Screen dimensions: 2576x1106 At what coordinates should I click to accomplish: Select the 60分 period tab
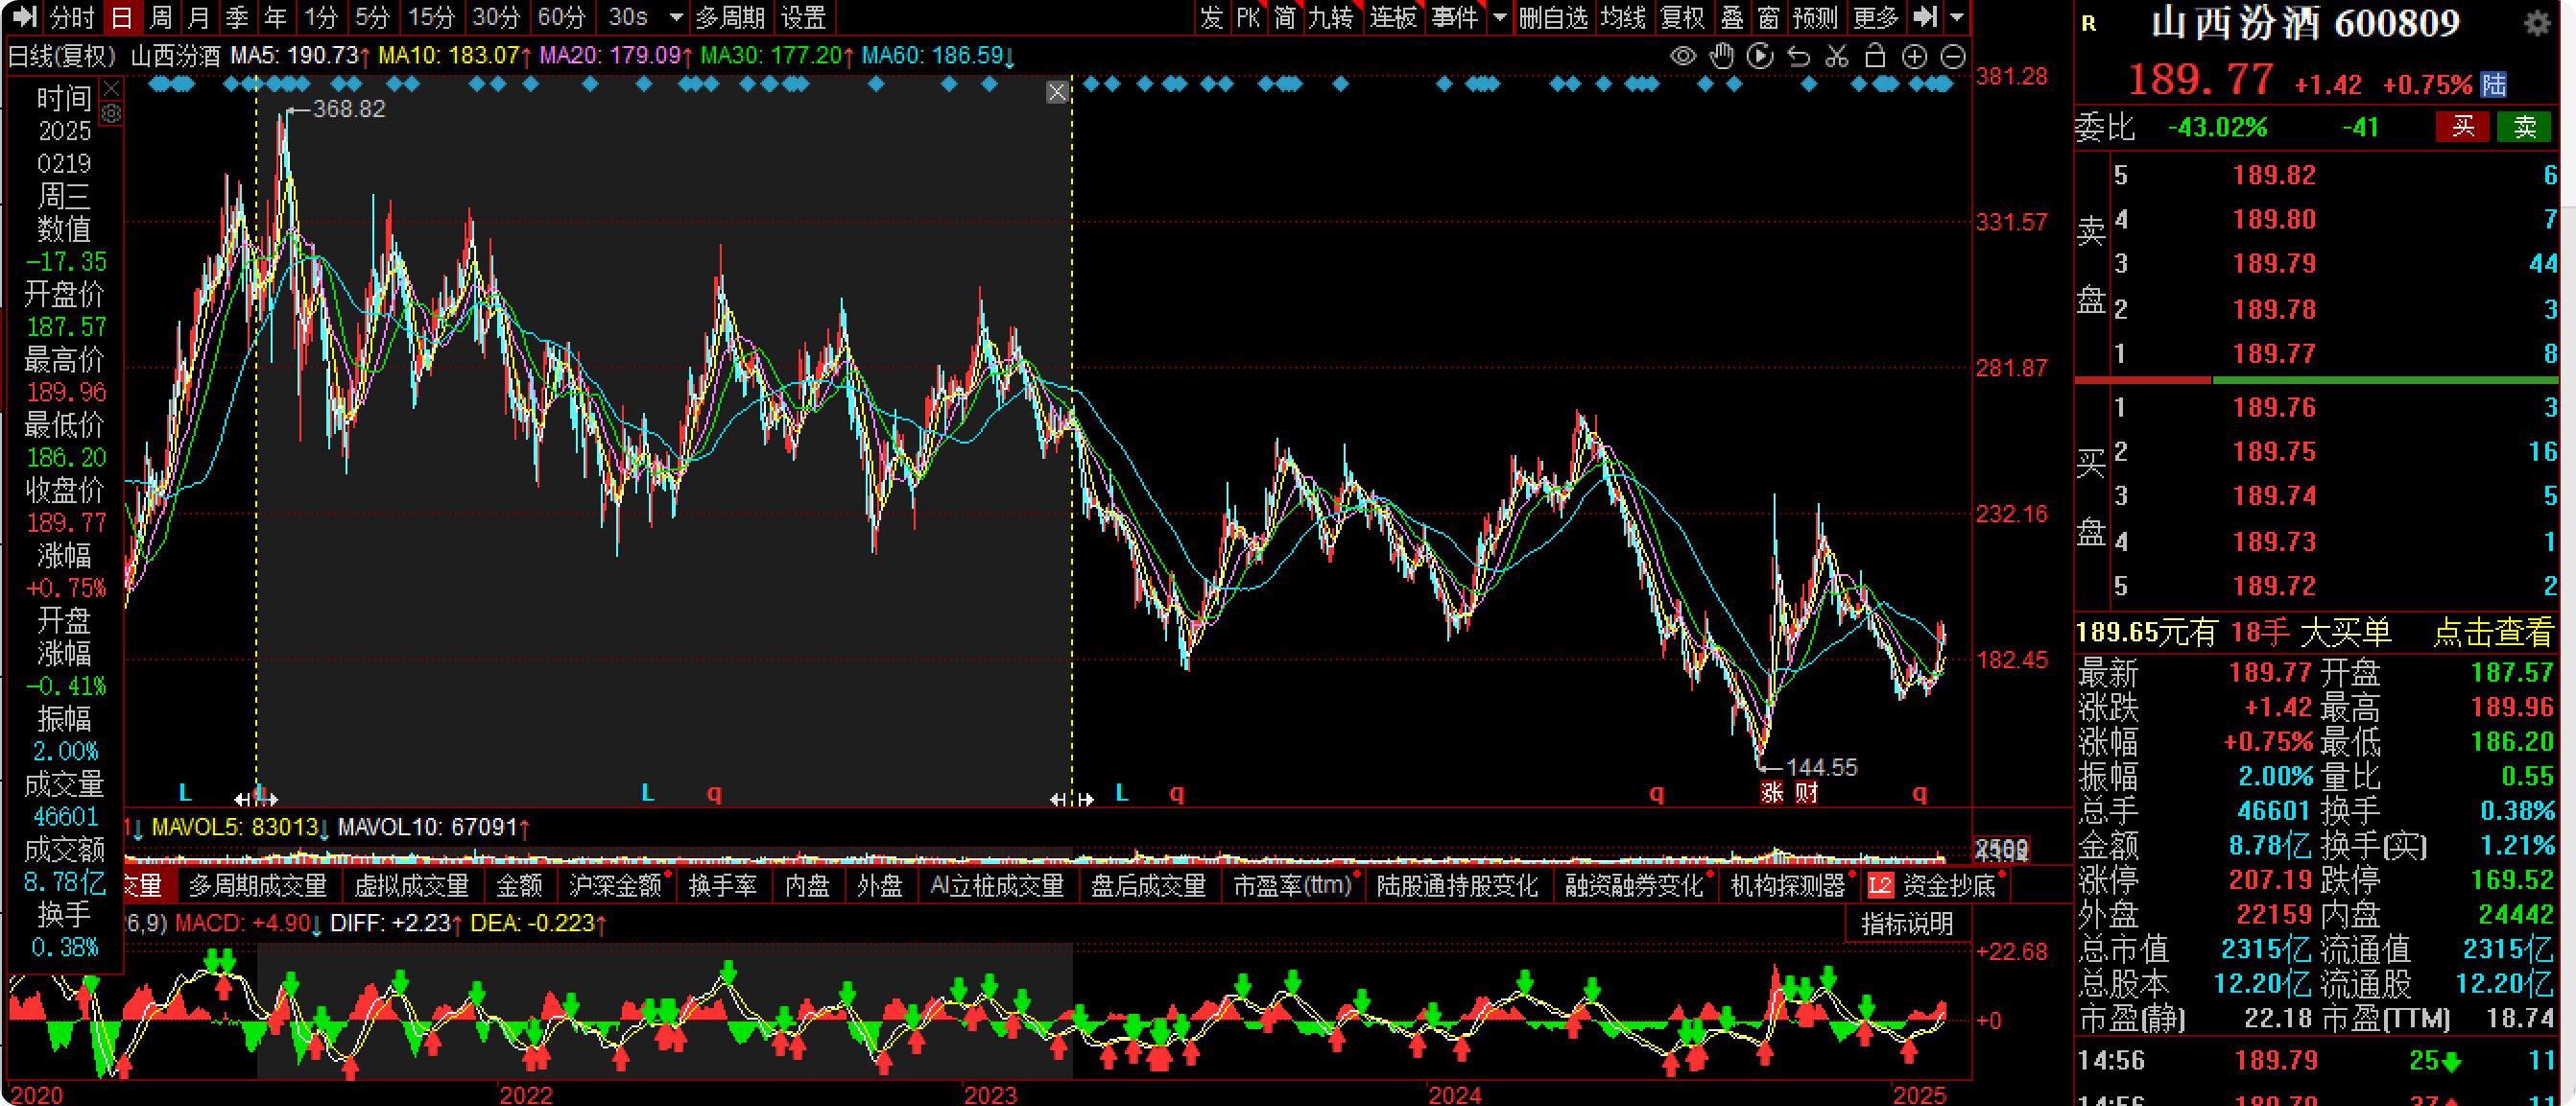[x=561, y=18]
